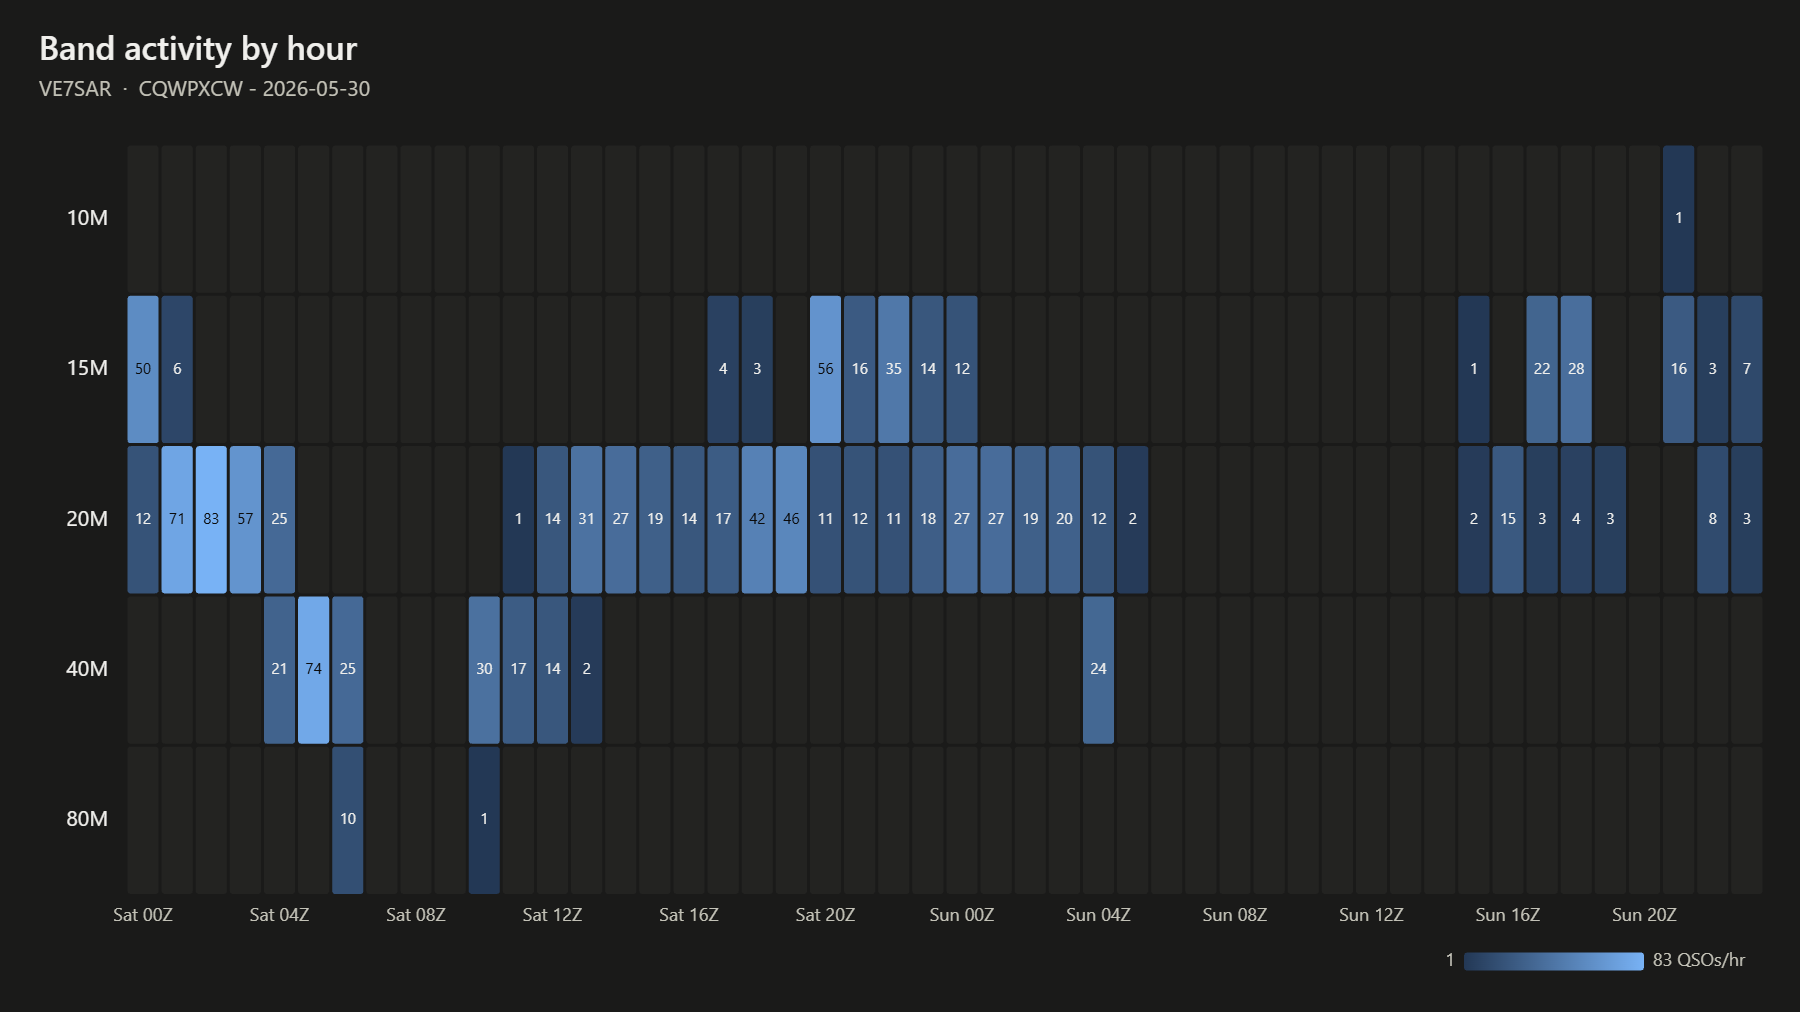1800x1012 pixels.
Task: Click the Sun 16Z axis label
Action: click(1508, 915)
